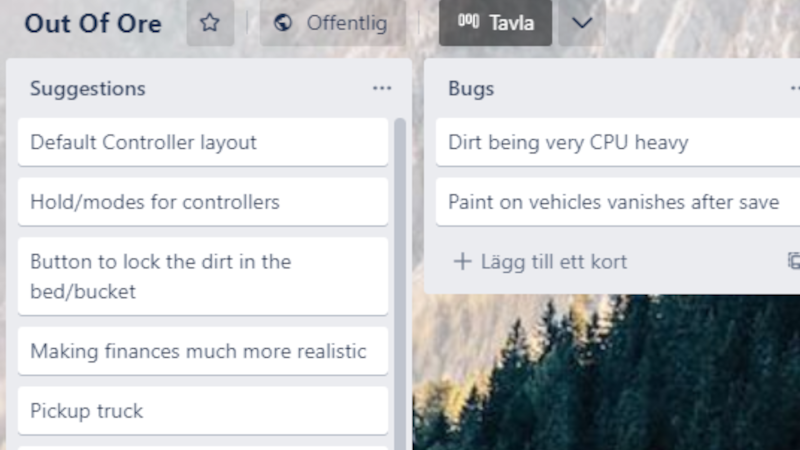Select the Bugs list title
Screen dimensions: 800x450
coord(471,88)
